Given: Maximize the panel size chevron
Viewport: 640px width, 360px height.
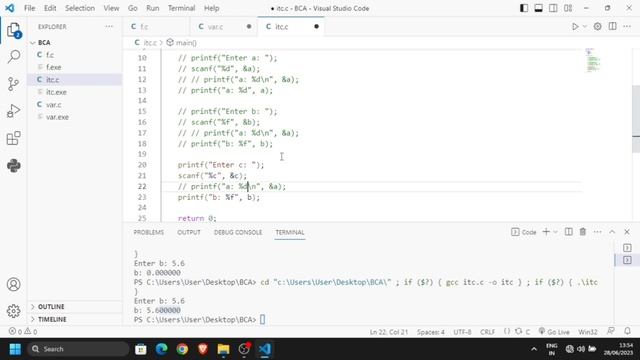Looking at the screenshot, I should (612, 232).
